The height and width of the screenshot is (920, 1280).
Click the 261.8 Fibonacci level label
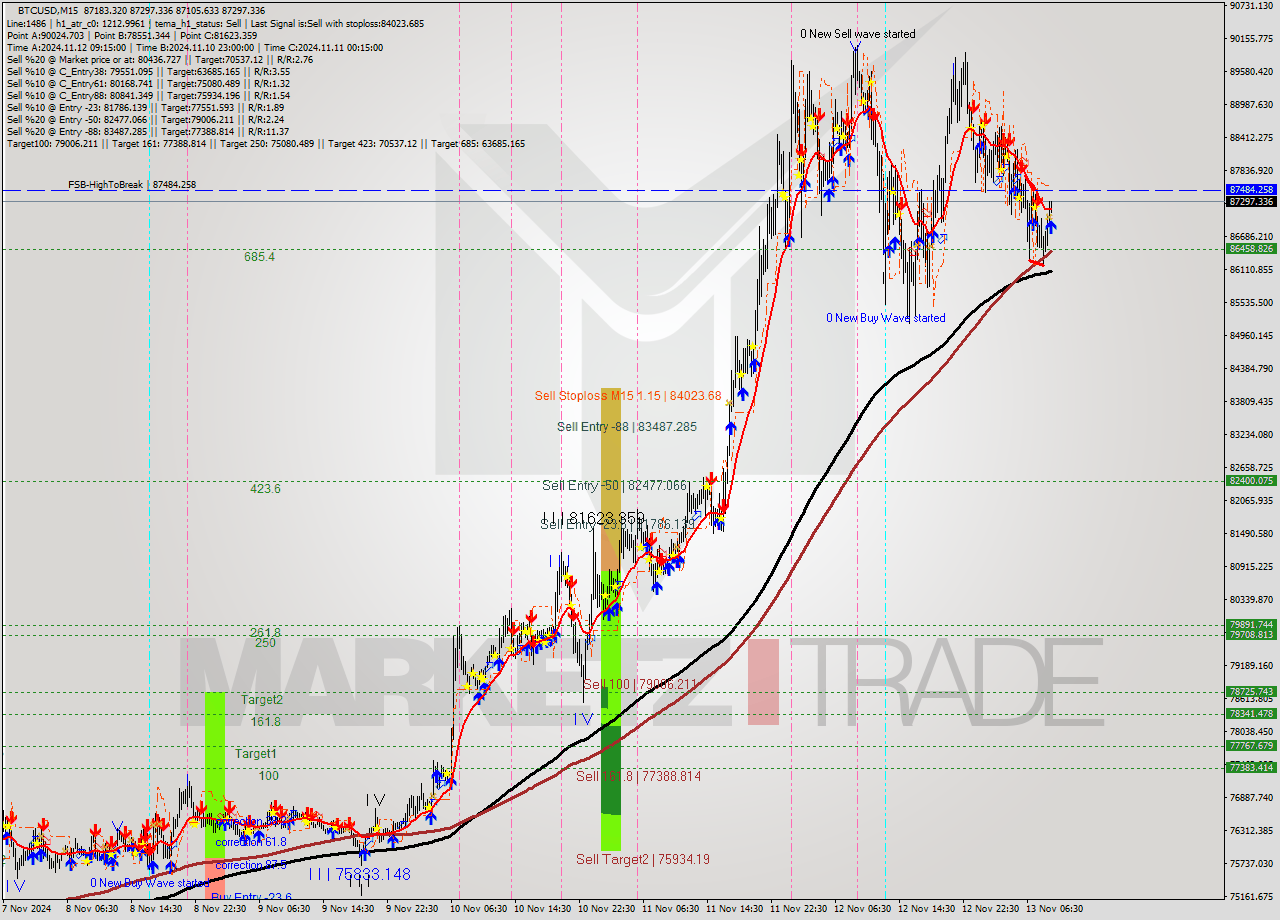(265, 632)
